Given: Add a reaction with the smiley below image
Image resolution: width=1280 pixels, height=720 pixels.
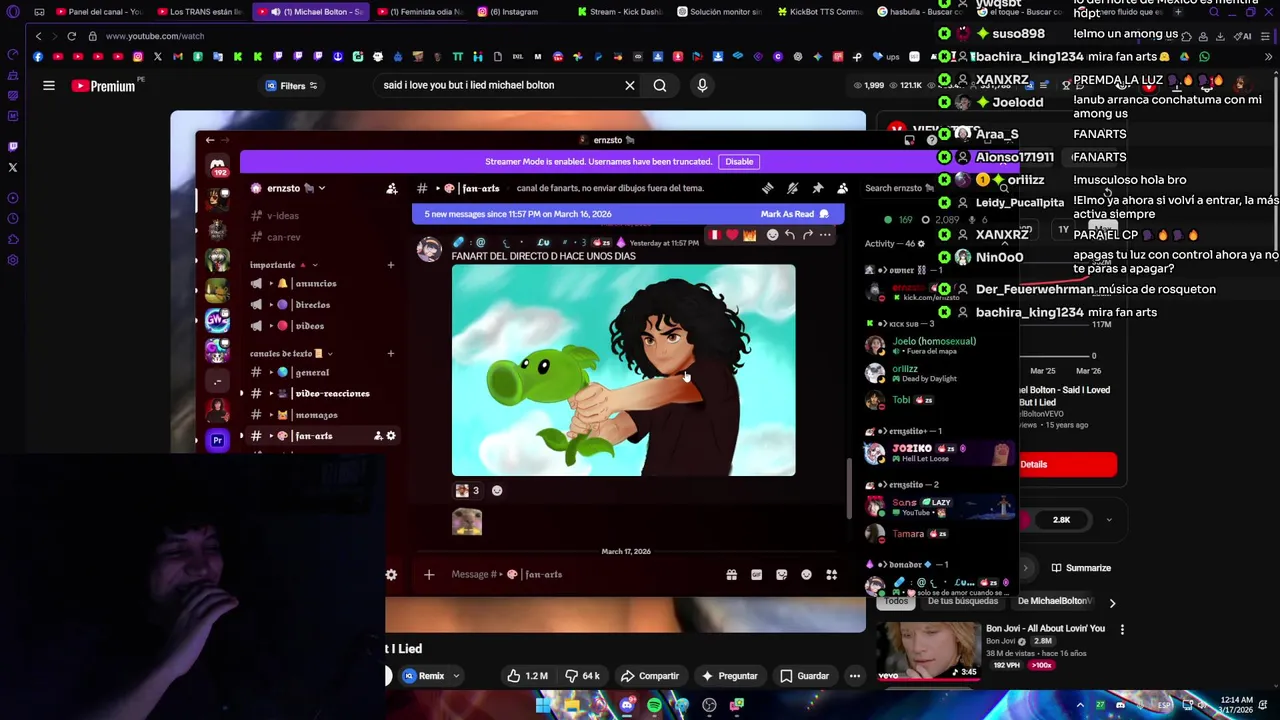Looking at the screenshot, I should click(497, 490).
